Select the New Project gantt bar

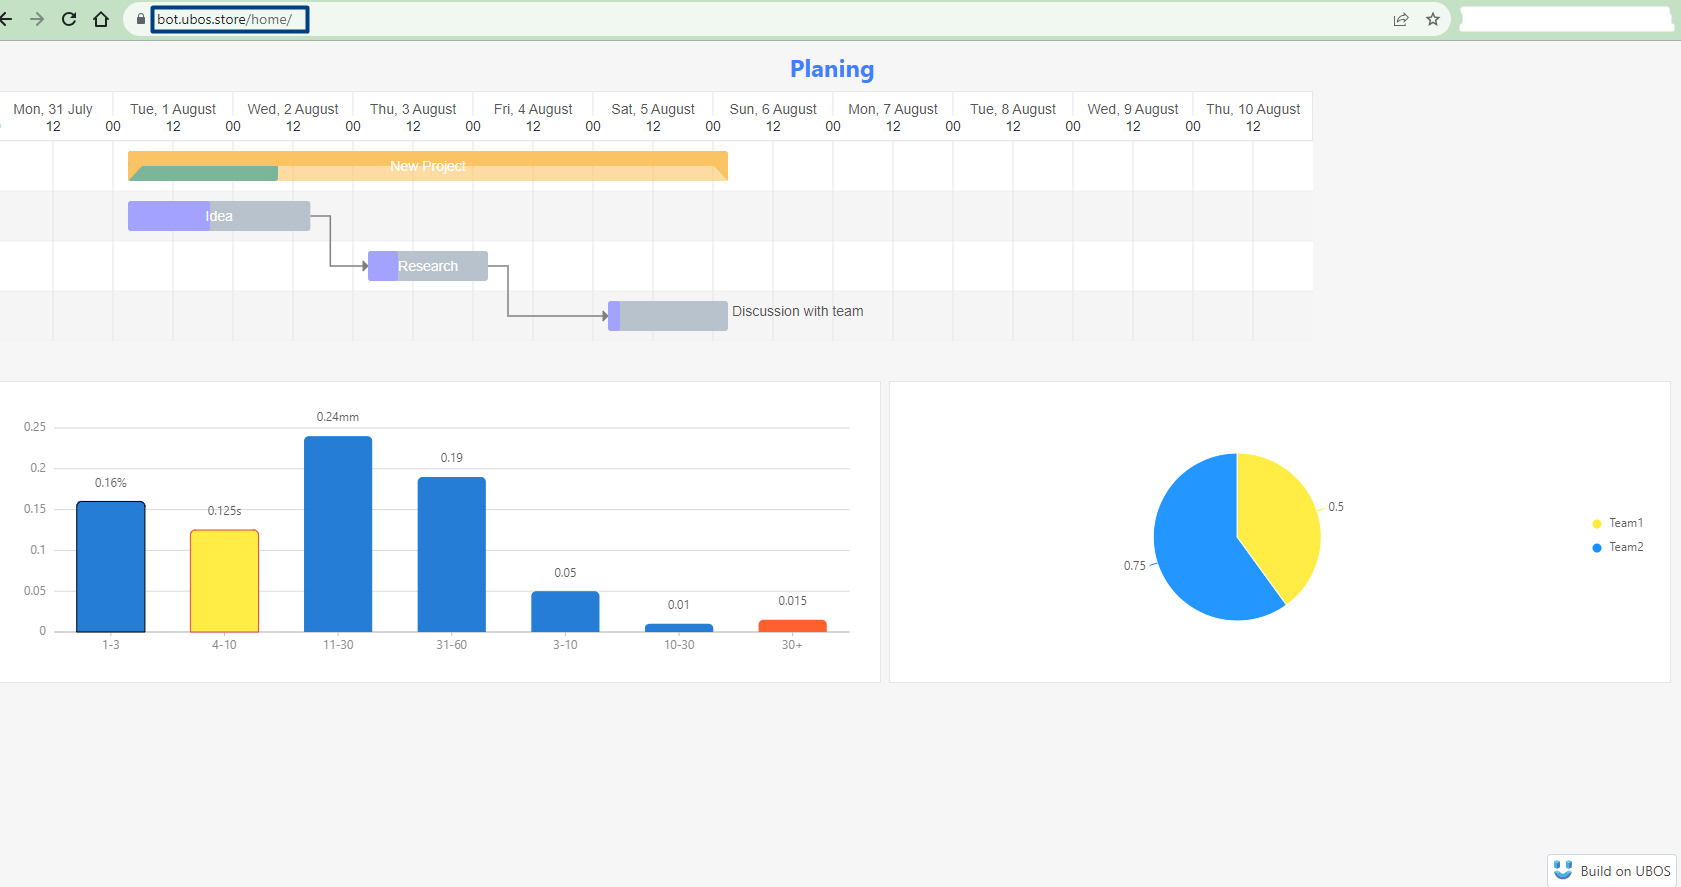[x=428, y=166]
